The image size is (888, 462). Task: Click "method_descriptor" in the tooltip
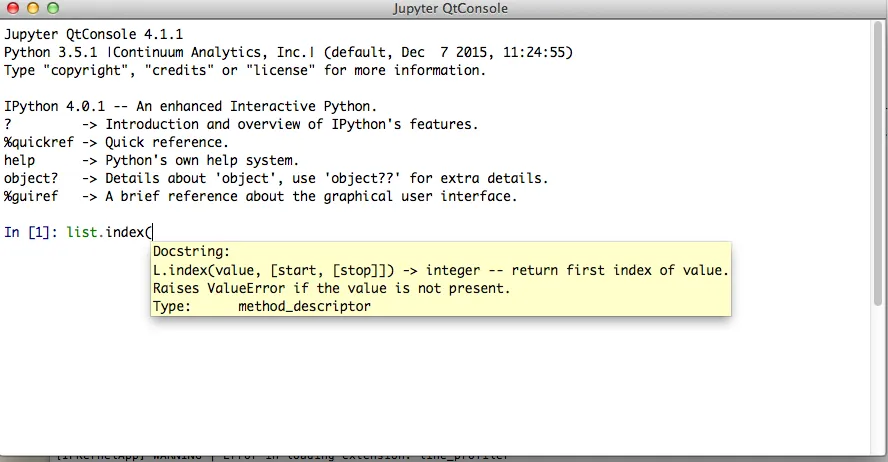point(304,306)
